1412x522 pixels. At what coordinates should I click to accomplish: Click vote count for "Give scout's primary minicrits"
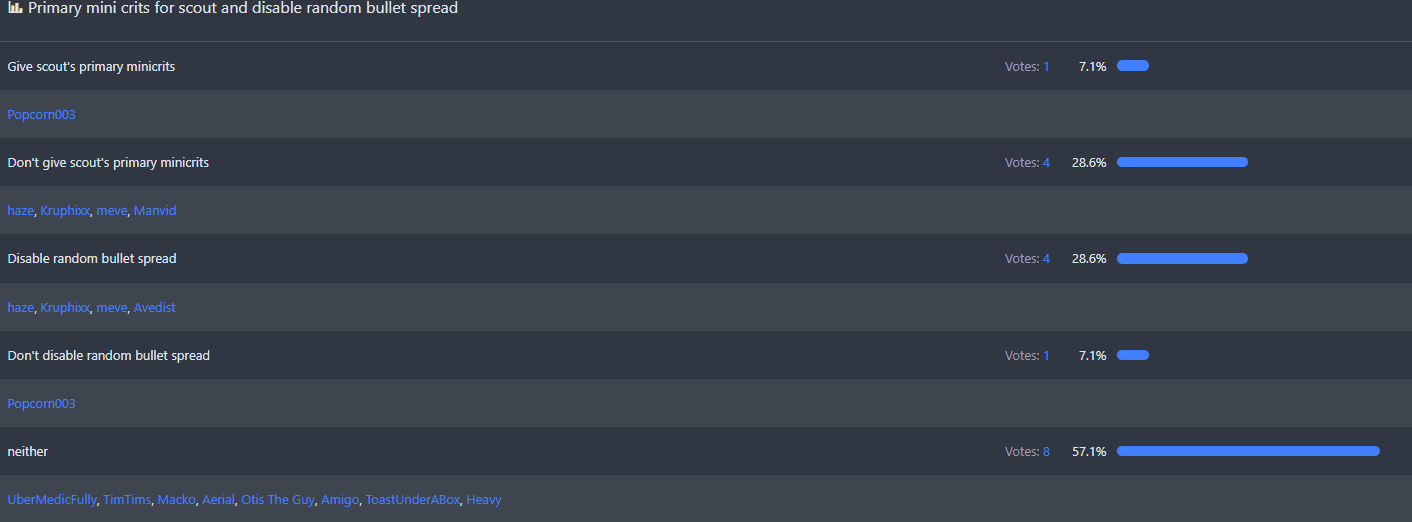pyautogui.click(x=1046, y=67)
